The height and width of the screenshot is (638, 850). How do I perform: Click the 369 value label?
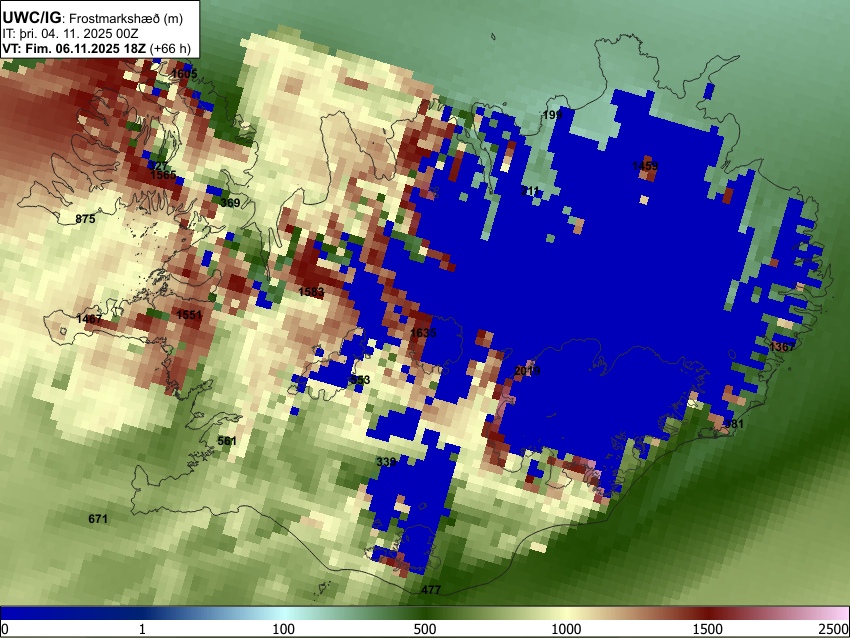[230, 203]
